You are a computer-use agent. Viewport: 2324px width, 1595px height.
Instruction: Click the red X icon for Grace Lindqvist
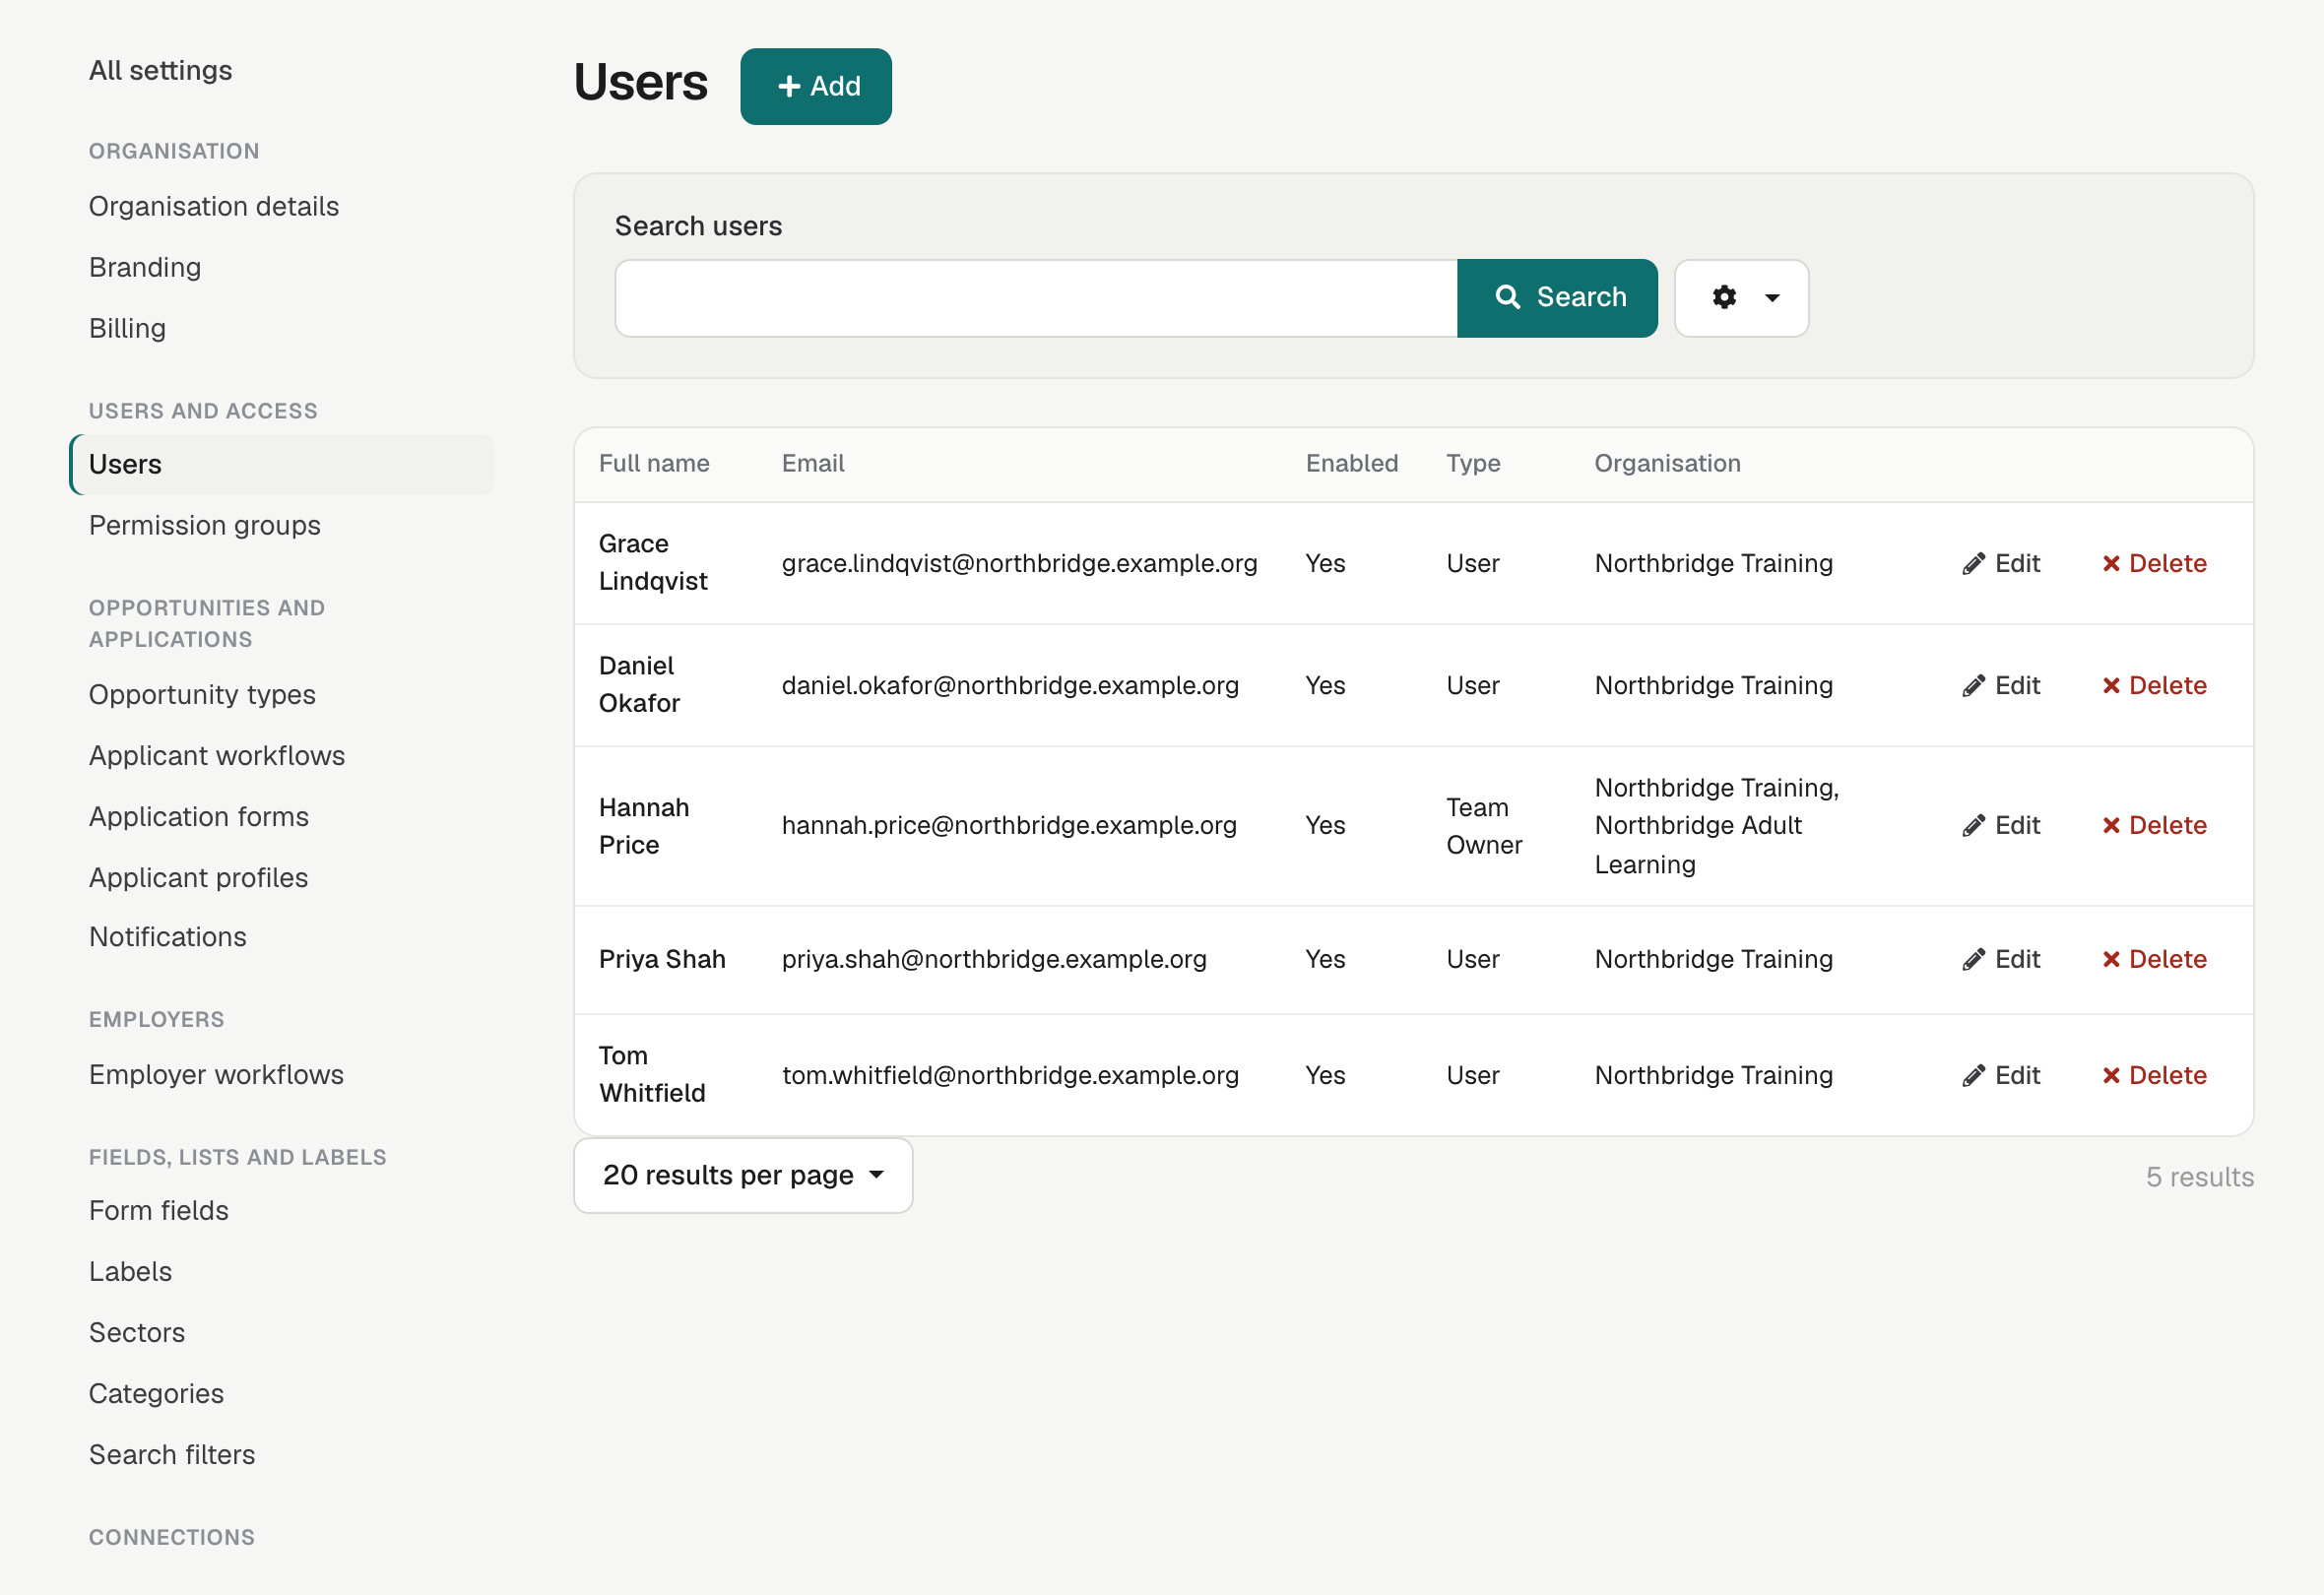[2111, 564]
